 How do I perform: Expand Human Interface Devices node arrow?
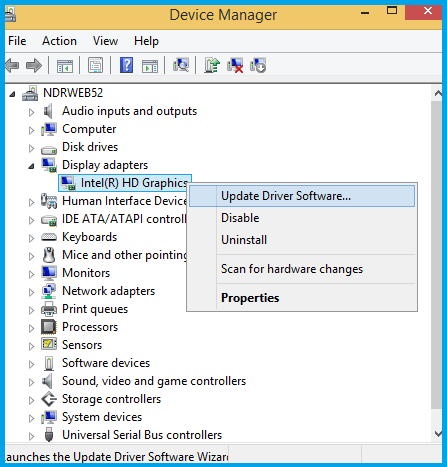31,202
